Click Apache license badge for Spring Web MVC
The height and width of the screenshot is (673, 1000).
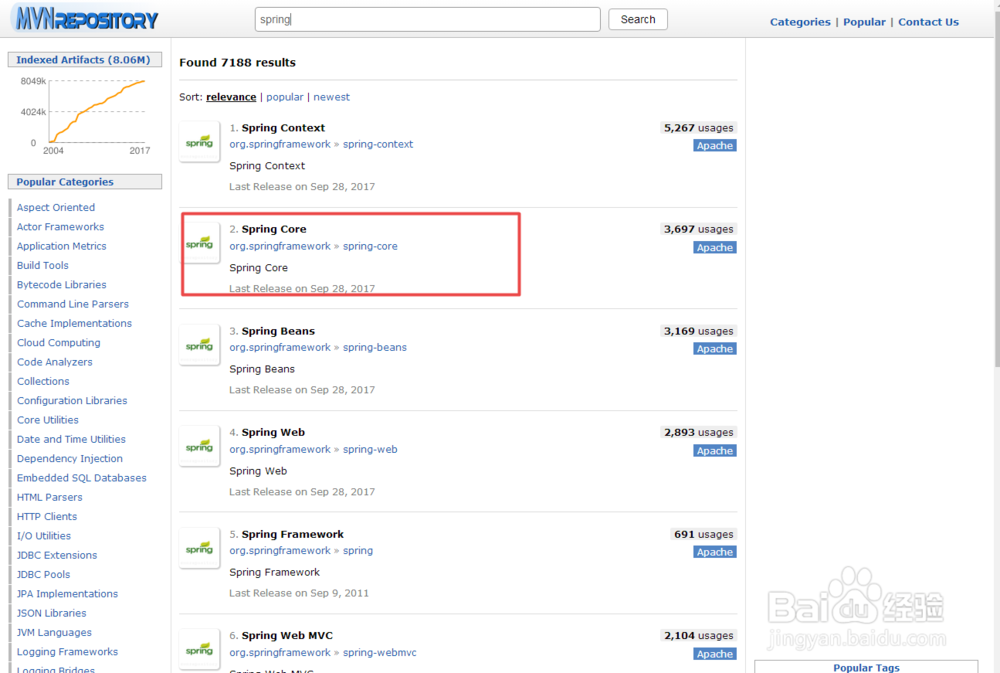click(x=715, y=654)
